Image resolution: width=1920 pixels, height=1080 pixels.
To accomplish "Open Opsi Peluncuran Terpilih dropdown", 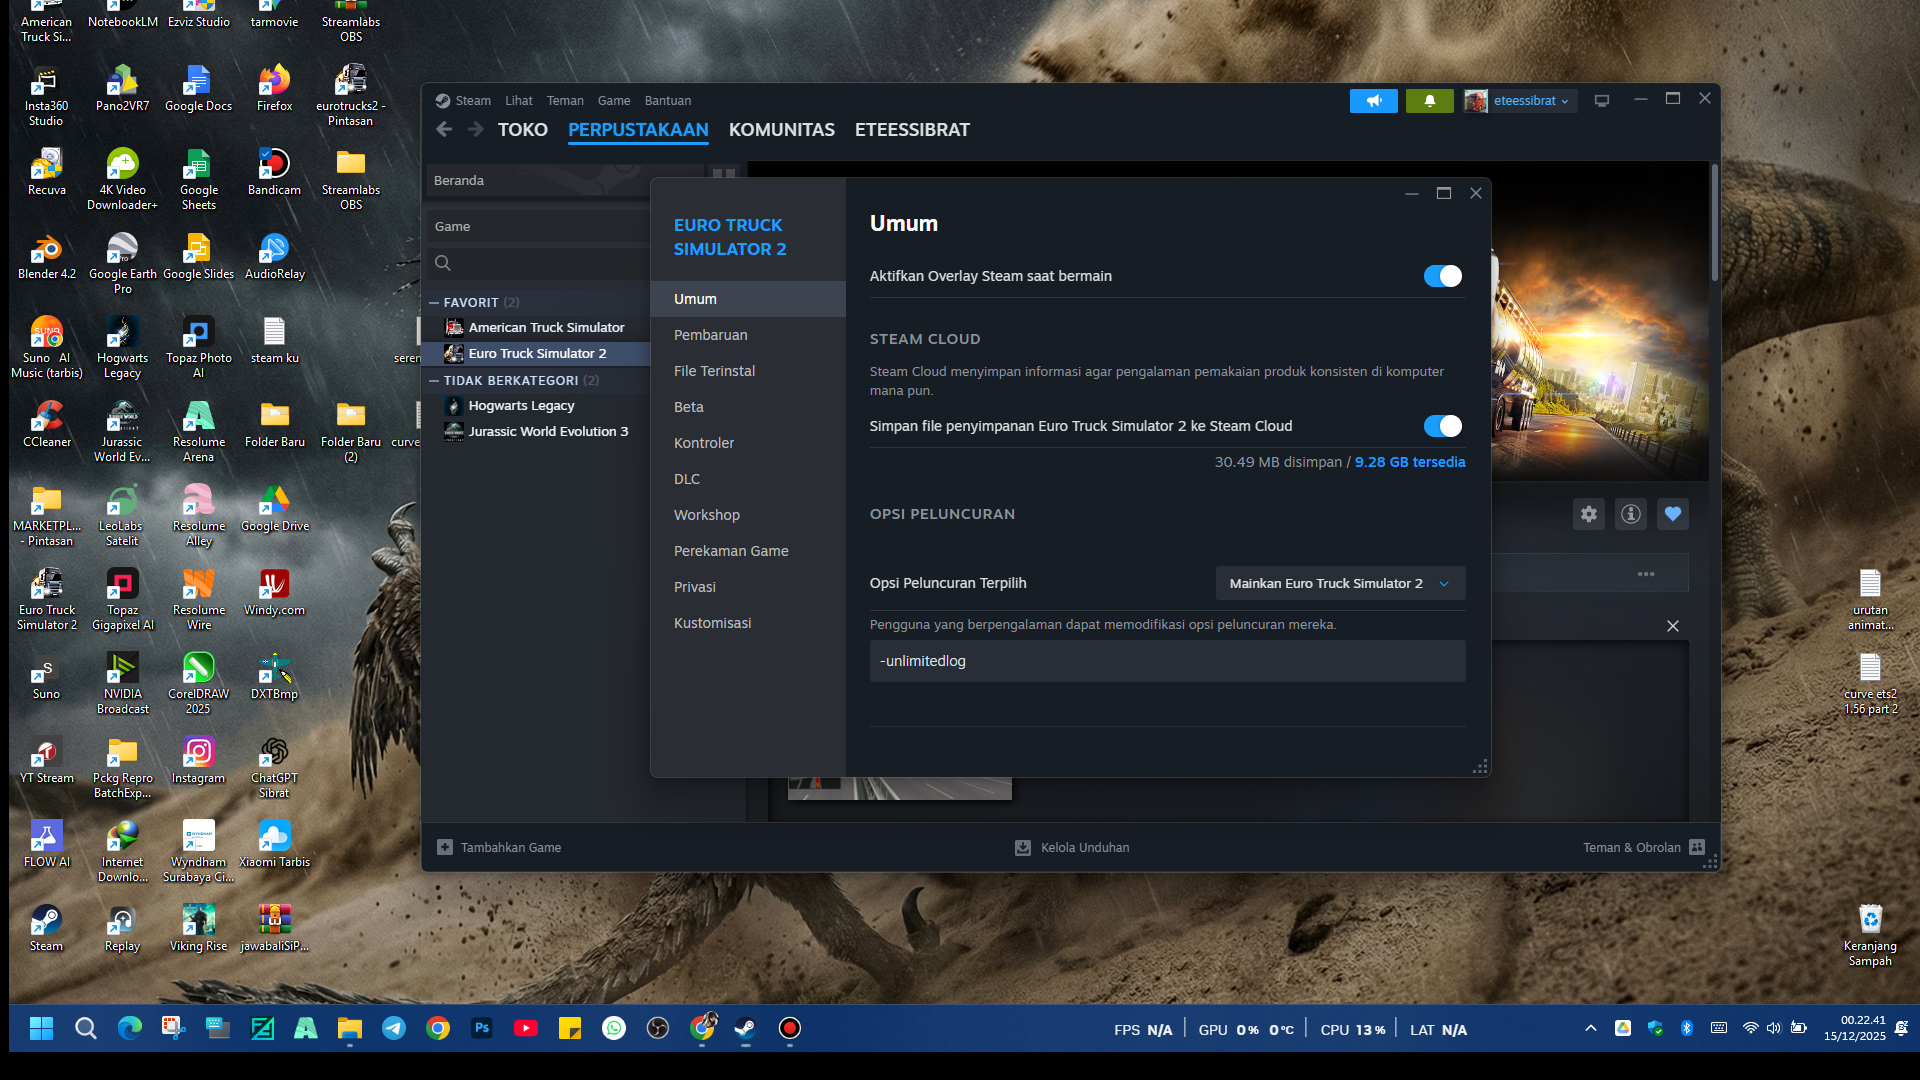I will click(x=1340, y=583).
